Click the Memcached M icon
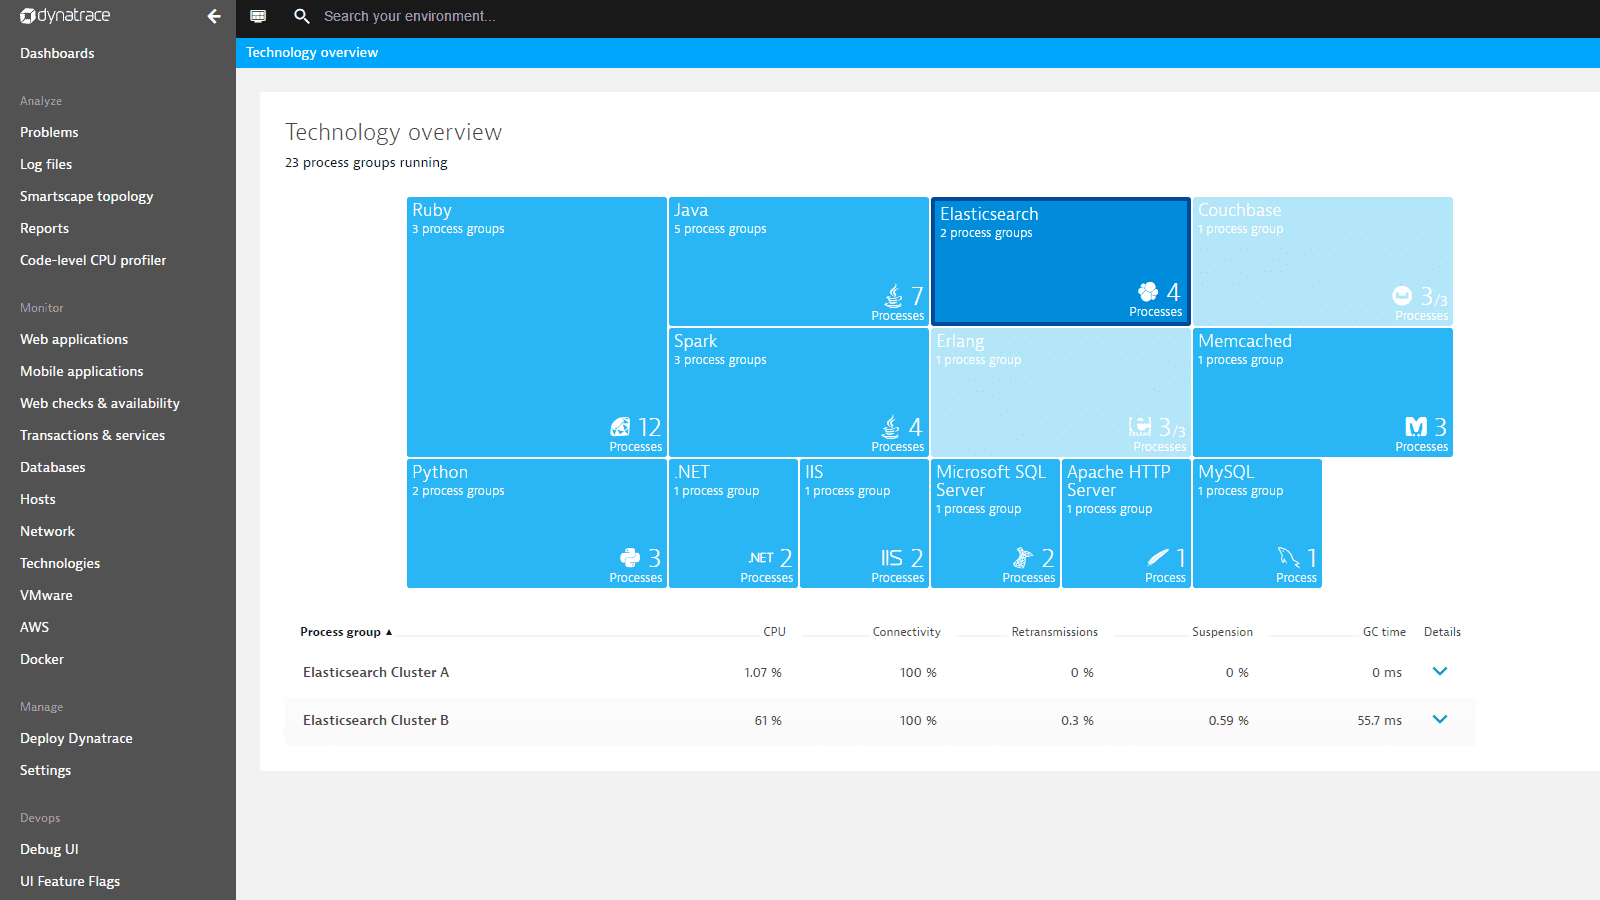1600x900 pixels. click(1416, 427)
